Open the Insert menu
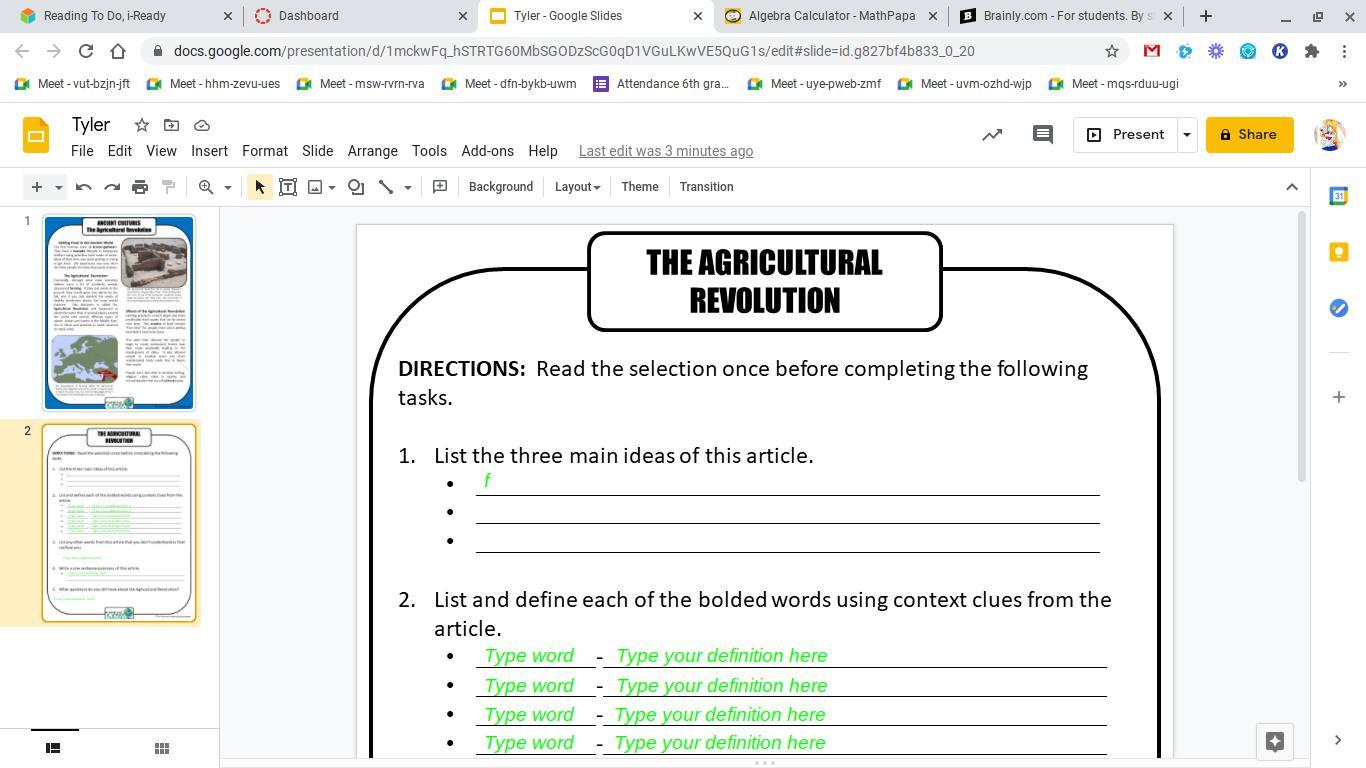1366x768 pixels. click(x=209, y=151)
